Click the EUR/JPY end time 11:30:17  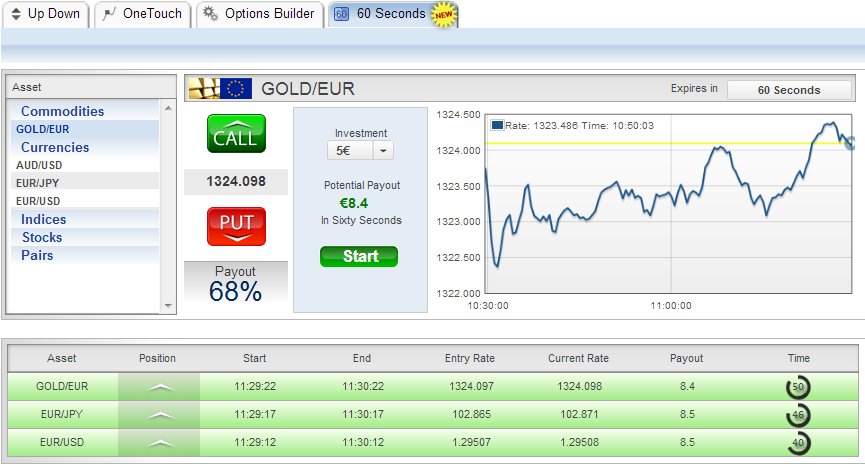(x=362, y=414)
